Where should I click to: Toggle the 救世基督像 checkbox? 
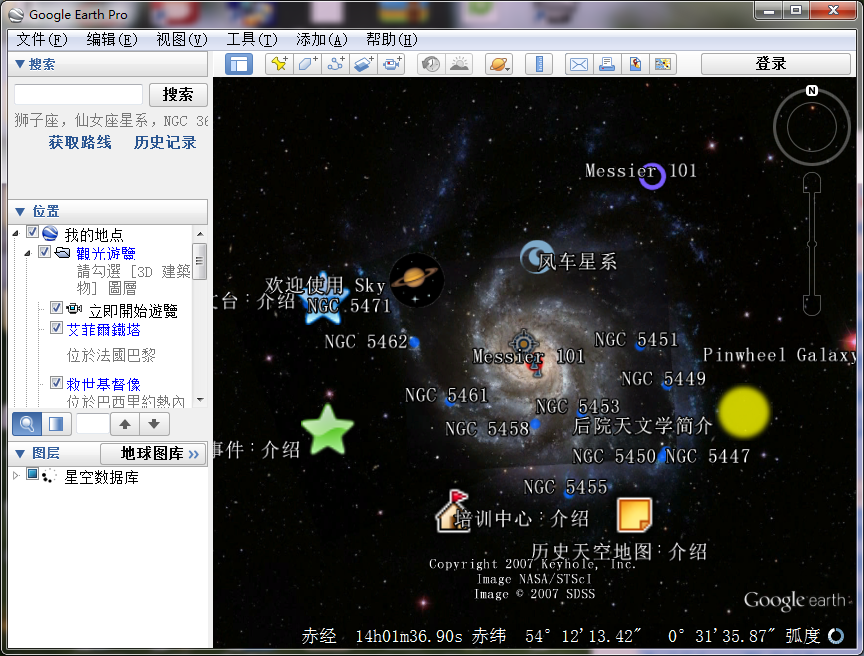point(56,382)
